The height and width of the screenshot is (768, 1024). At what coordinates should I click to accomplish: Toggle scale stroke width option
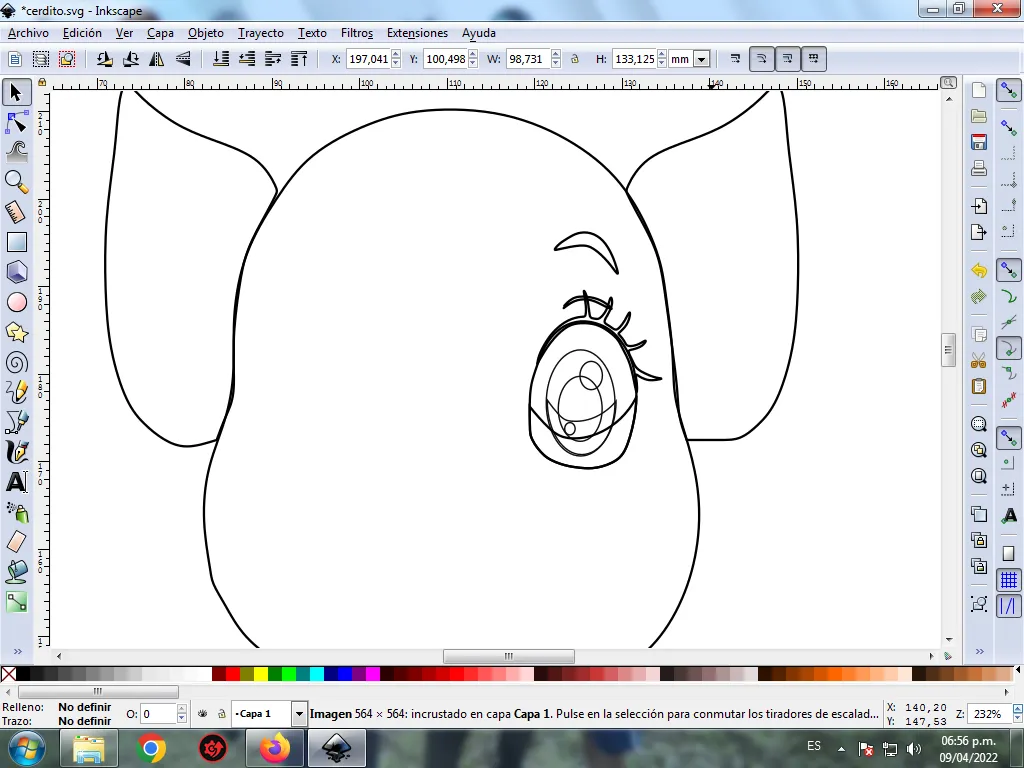tap(735, 59)
